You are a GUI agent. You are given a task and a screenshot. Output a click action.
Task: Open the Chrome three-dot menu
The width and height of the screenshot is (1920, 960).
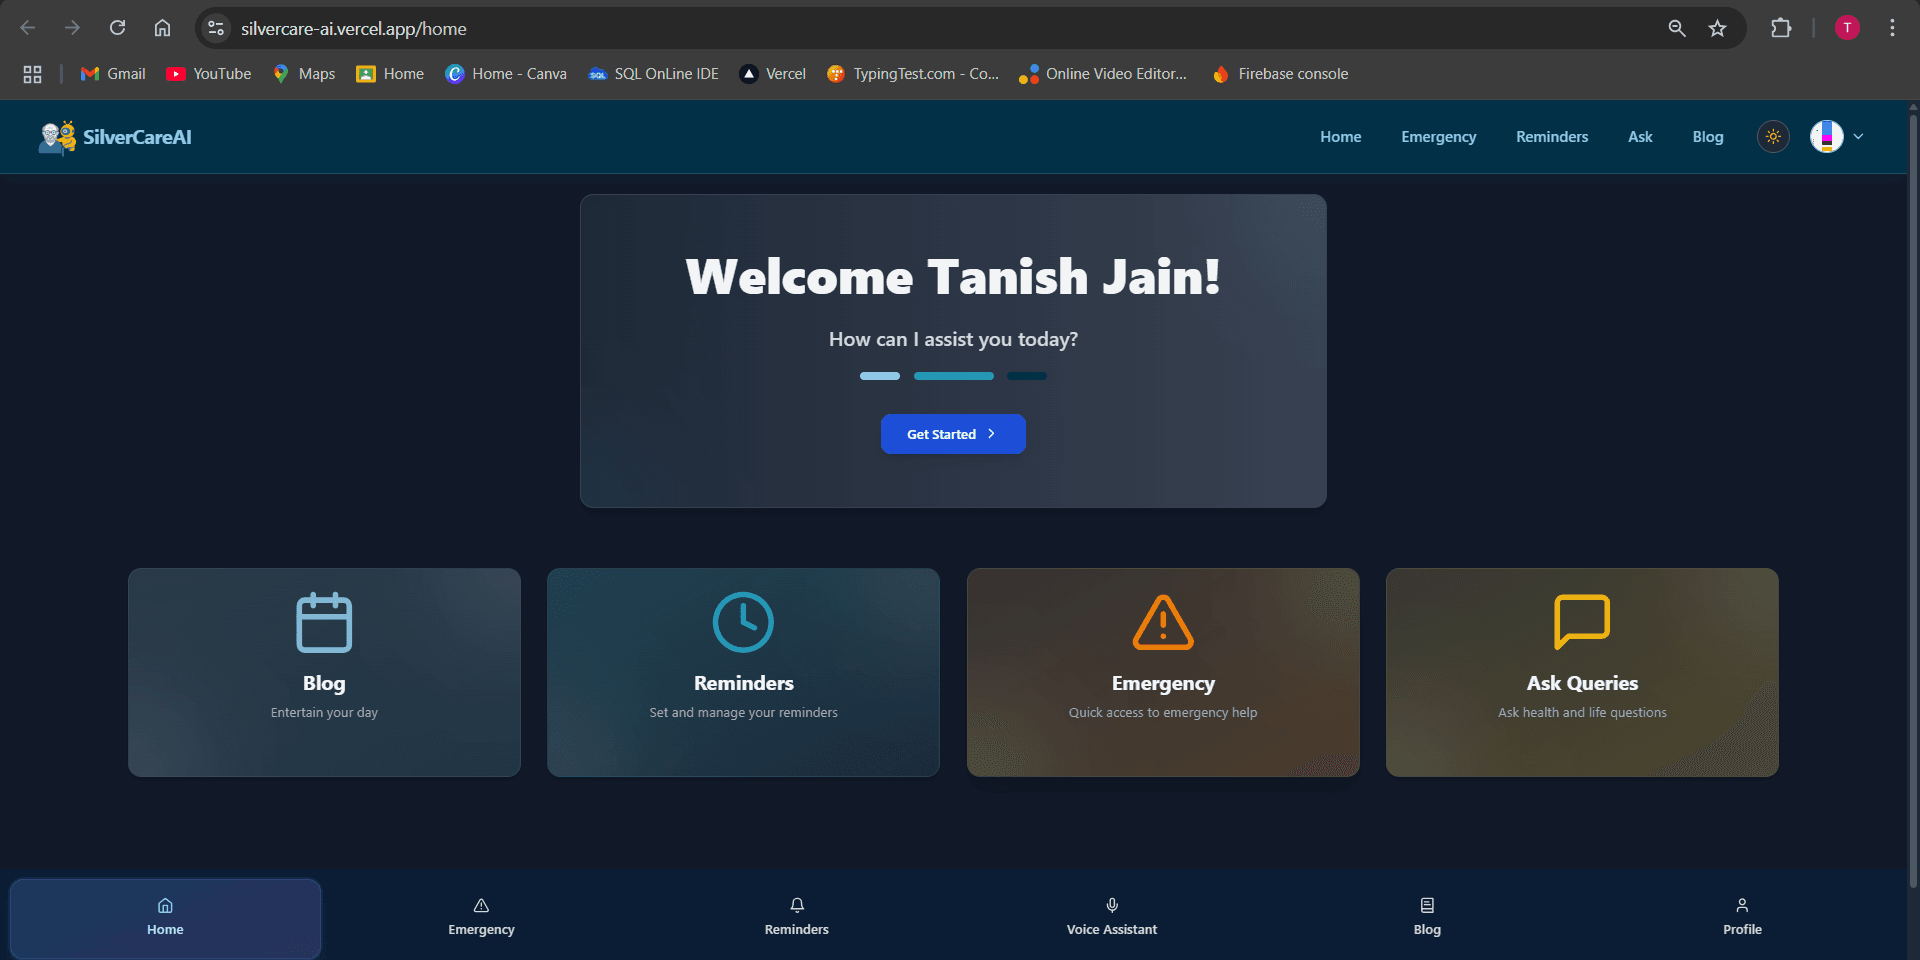(1892, 28)
